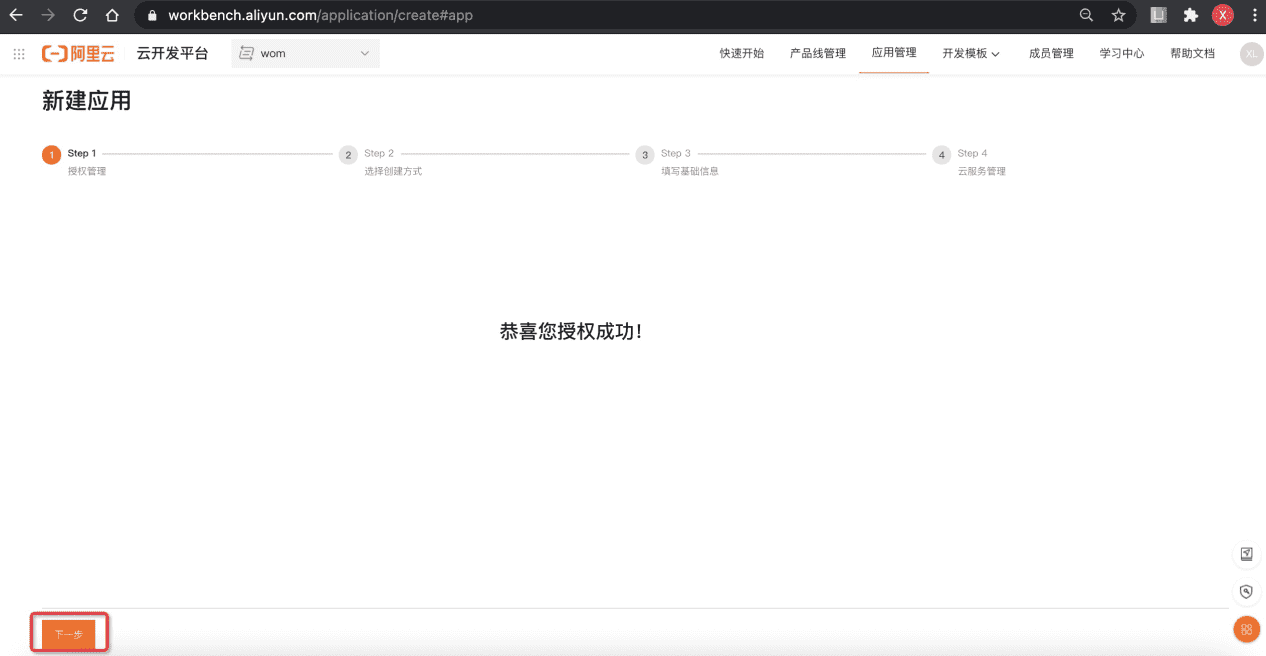Open the 帮助文档 link
This screenshot has width=1266, height=656.
point(1192,54)
